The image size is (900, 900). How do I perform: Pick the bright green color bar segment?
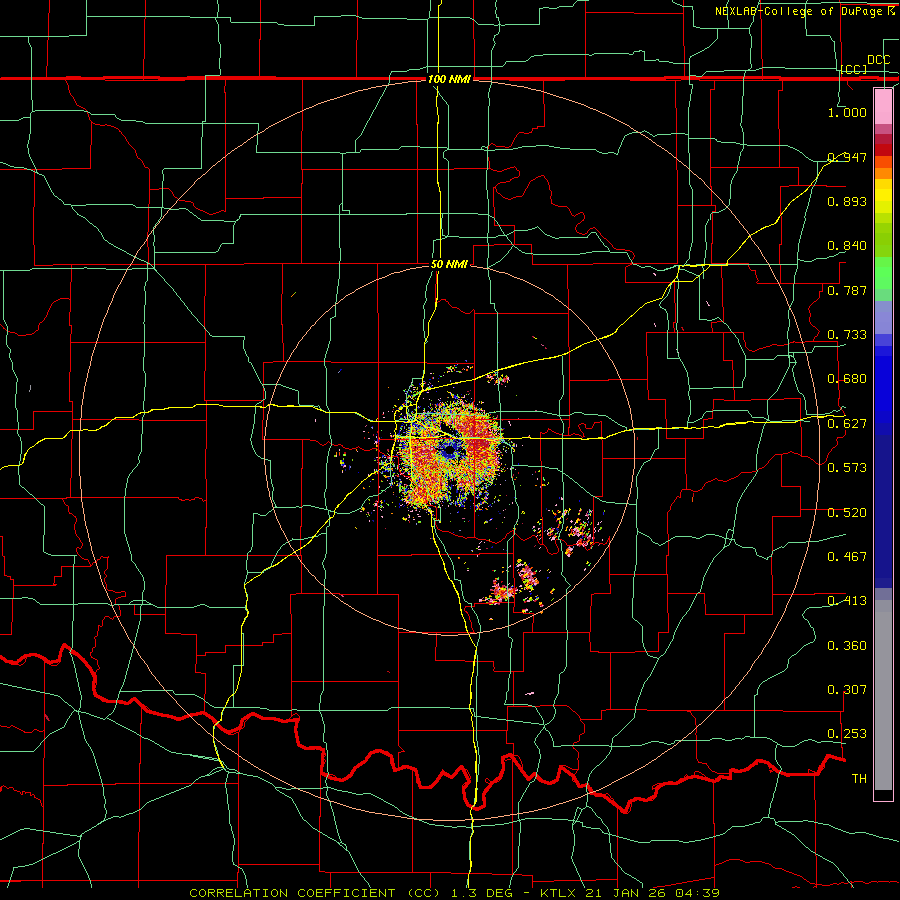tap(883, 273)
